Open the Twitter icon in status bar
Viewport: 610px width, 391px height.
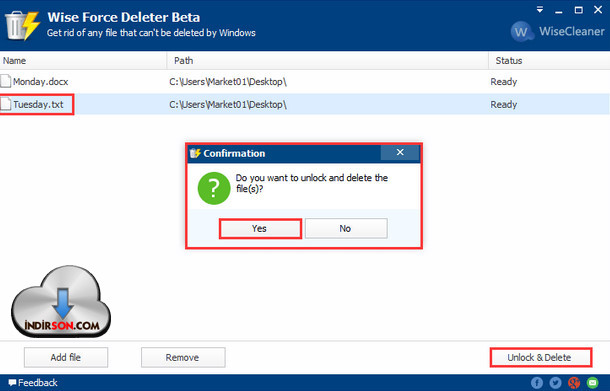555,383
